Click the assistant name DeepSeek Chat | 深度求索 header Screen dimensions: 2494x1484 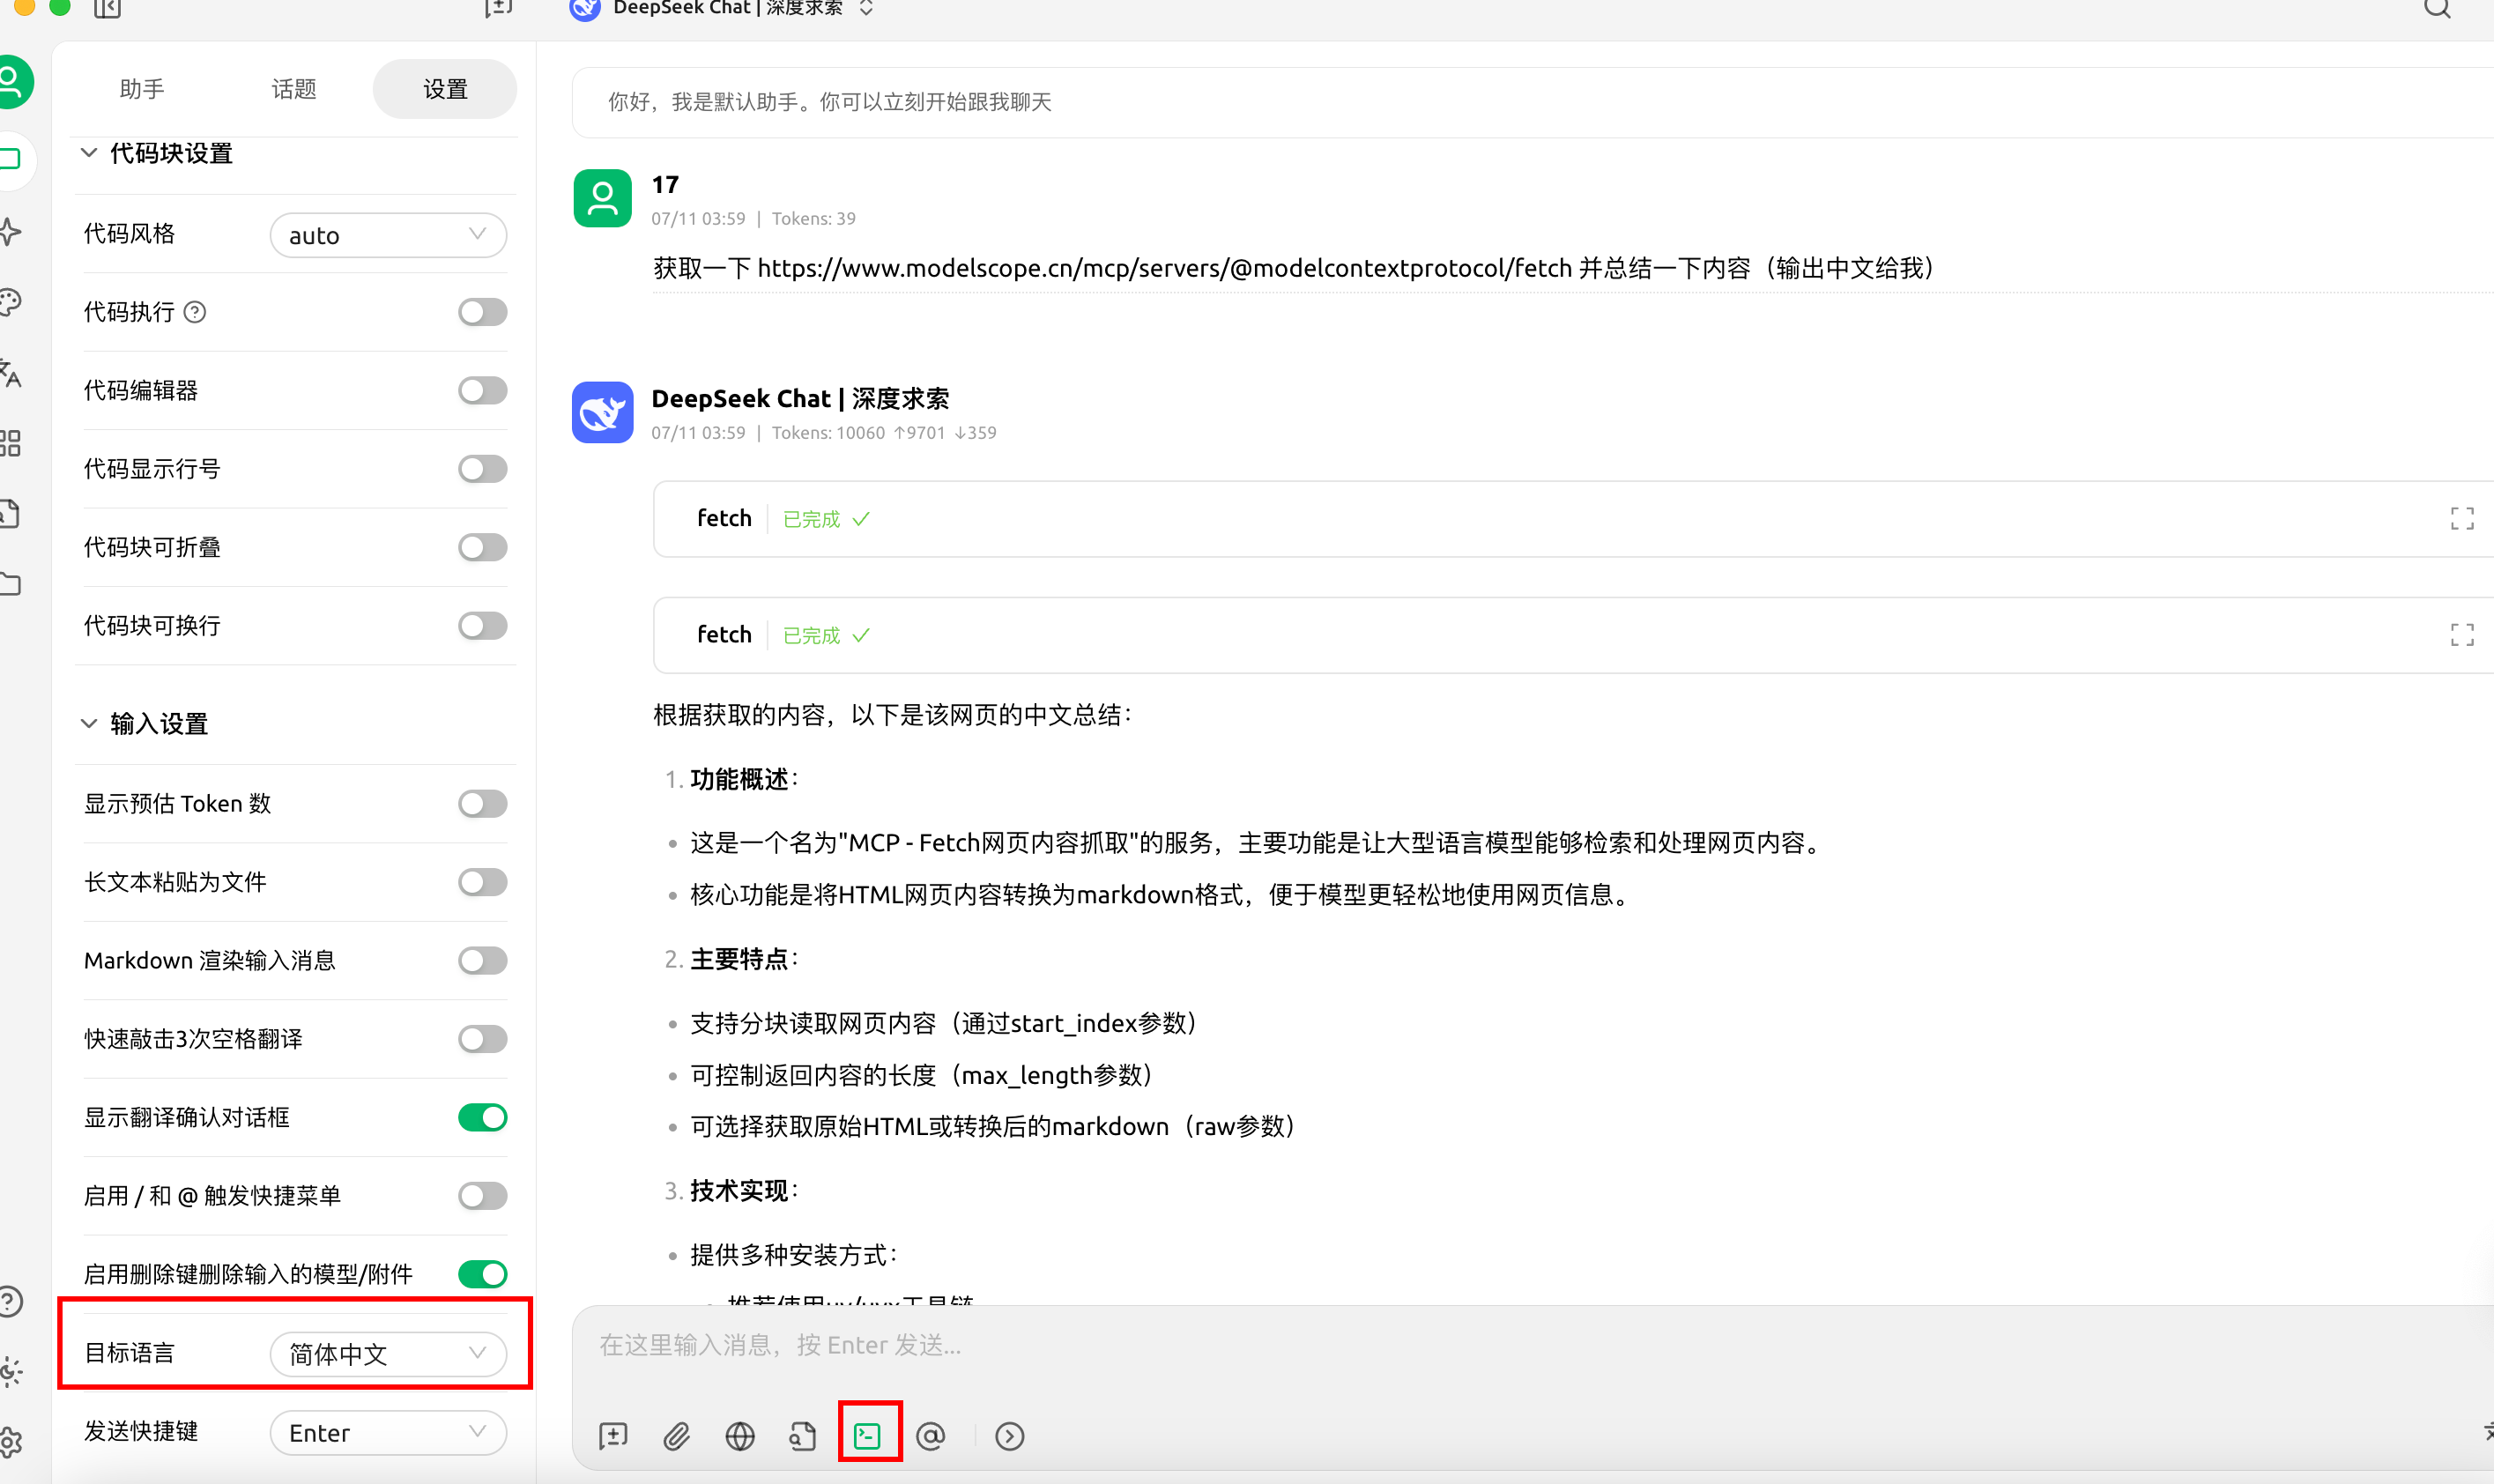pyautogui.click(x=800, y=398)
